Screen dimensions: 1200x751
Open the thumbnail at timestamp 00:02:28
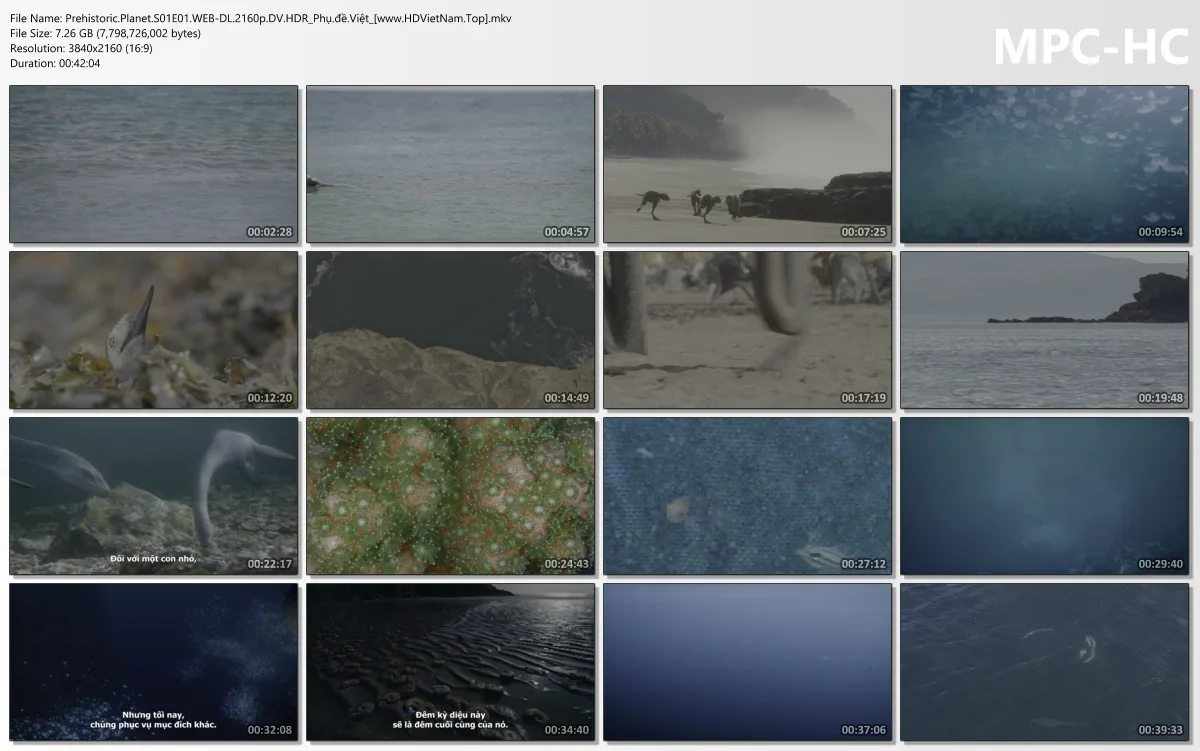coord(152,164)
